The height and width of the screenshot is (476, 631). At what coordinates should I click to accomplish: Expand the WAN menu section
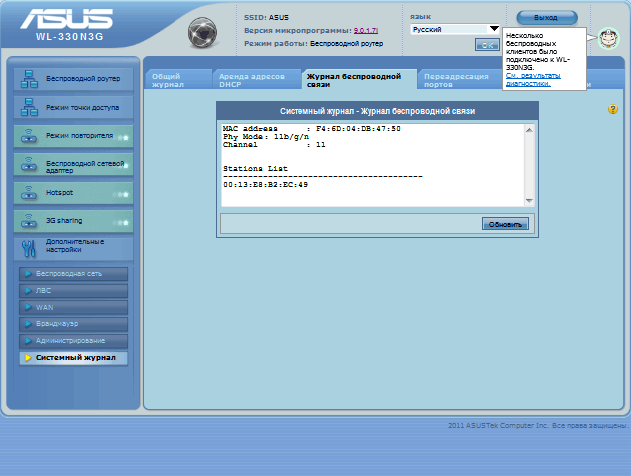tap(73, 307)
